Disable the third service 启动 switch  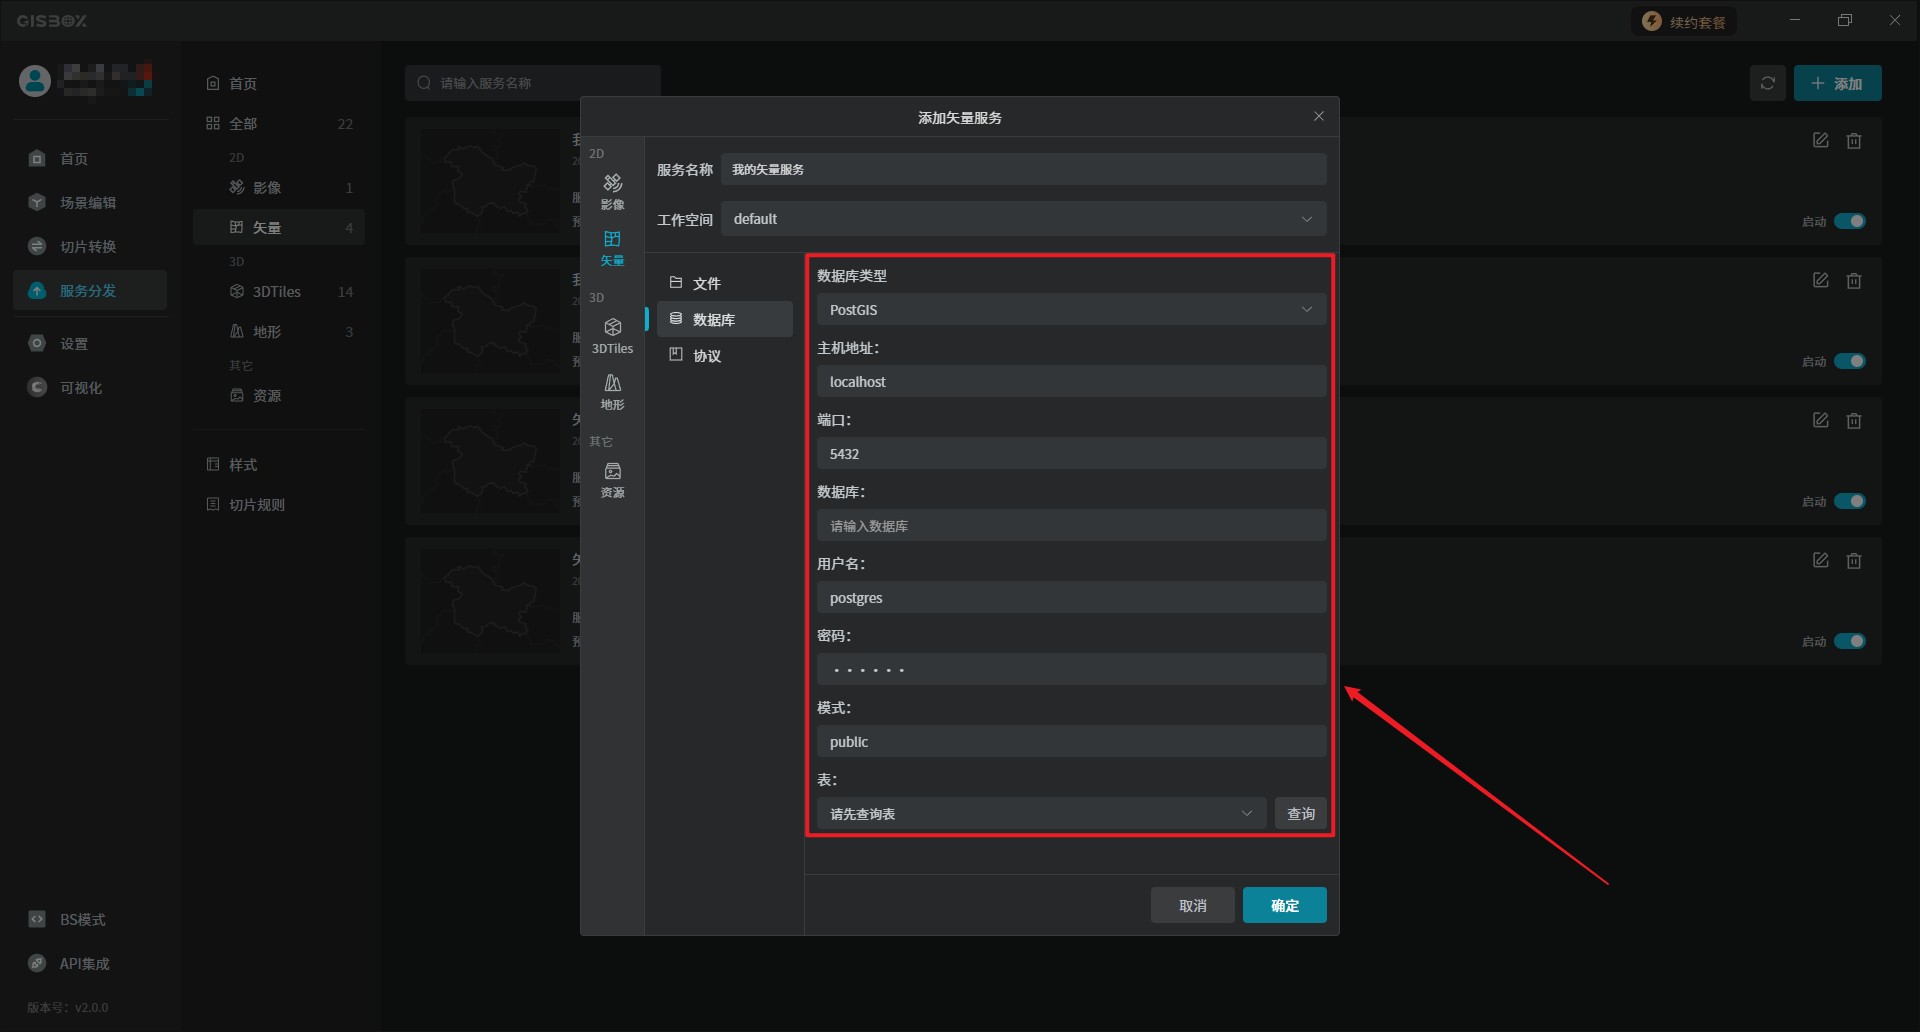pyautogui.click(x=1849, y=501)
